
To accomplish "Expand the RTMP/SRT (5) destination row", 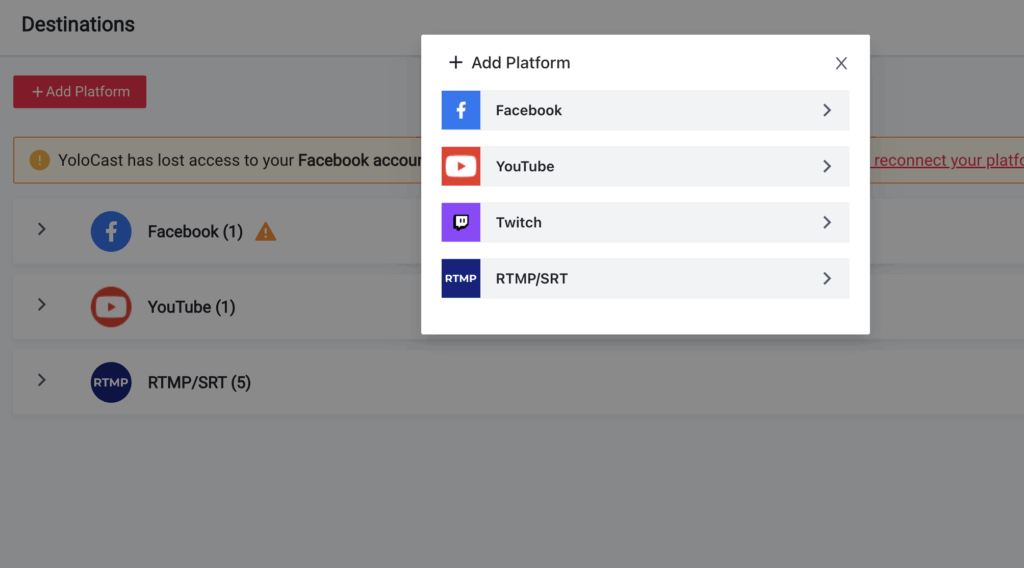I will pyautogui.click(x=42, y=380).
